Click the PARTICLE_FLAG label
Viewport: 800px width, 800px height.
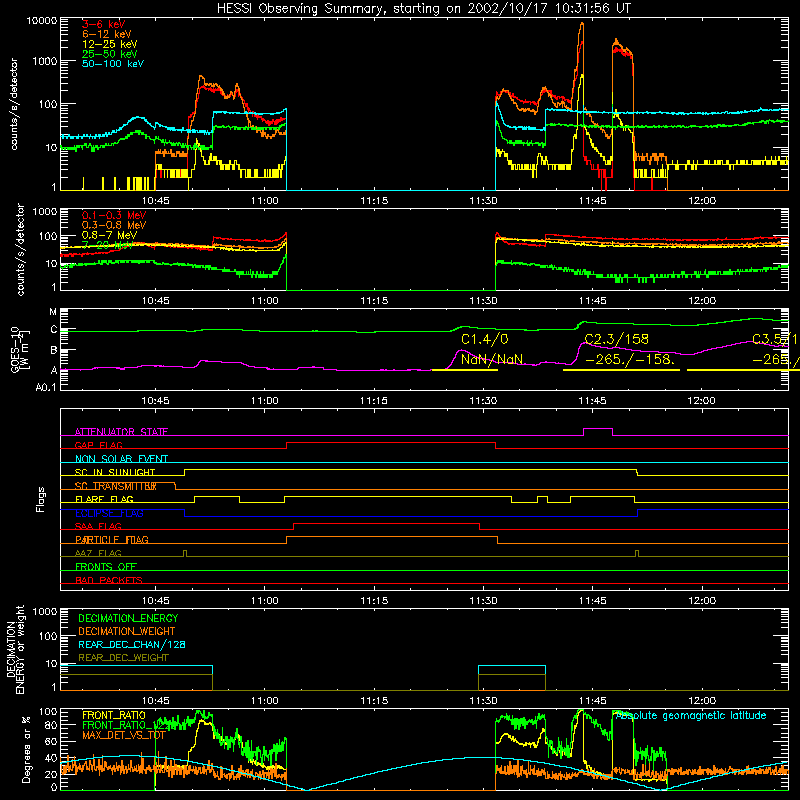[112, 540]
